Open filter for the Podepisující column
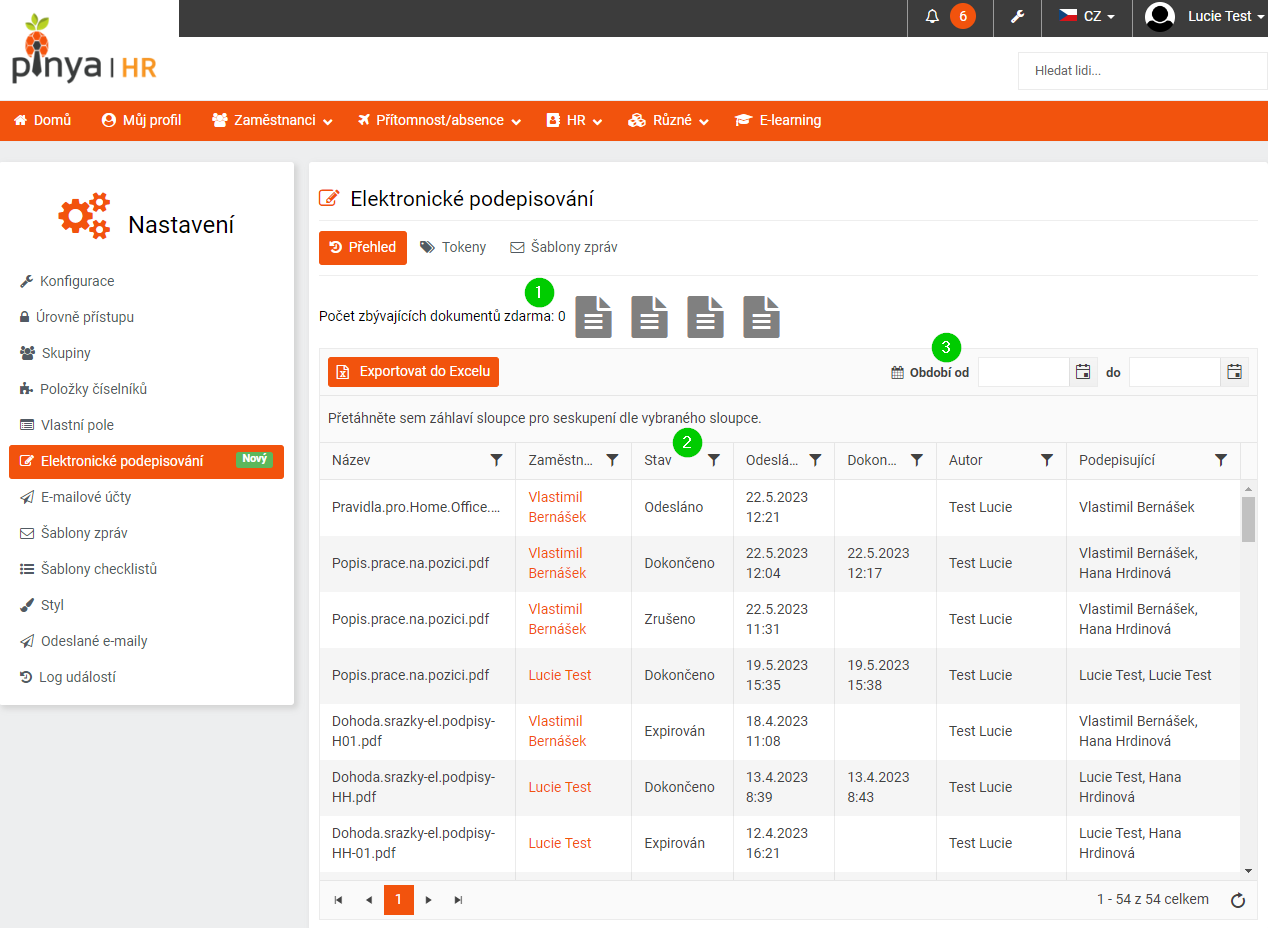Image resolution: width=1268 pixels, height=928 pixels. [1221, 460]
